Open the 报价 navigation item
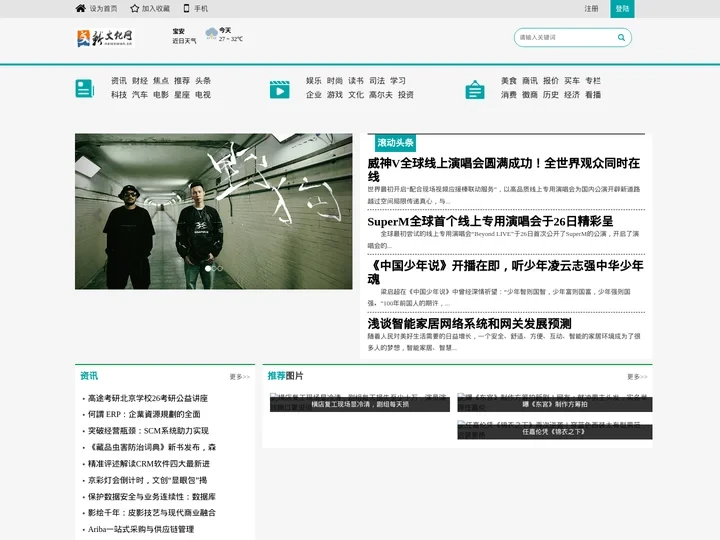This screenshot has height=540, width=720. [x=551, y=81]
